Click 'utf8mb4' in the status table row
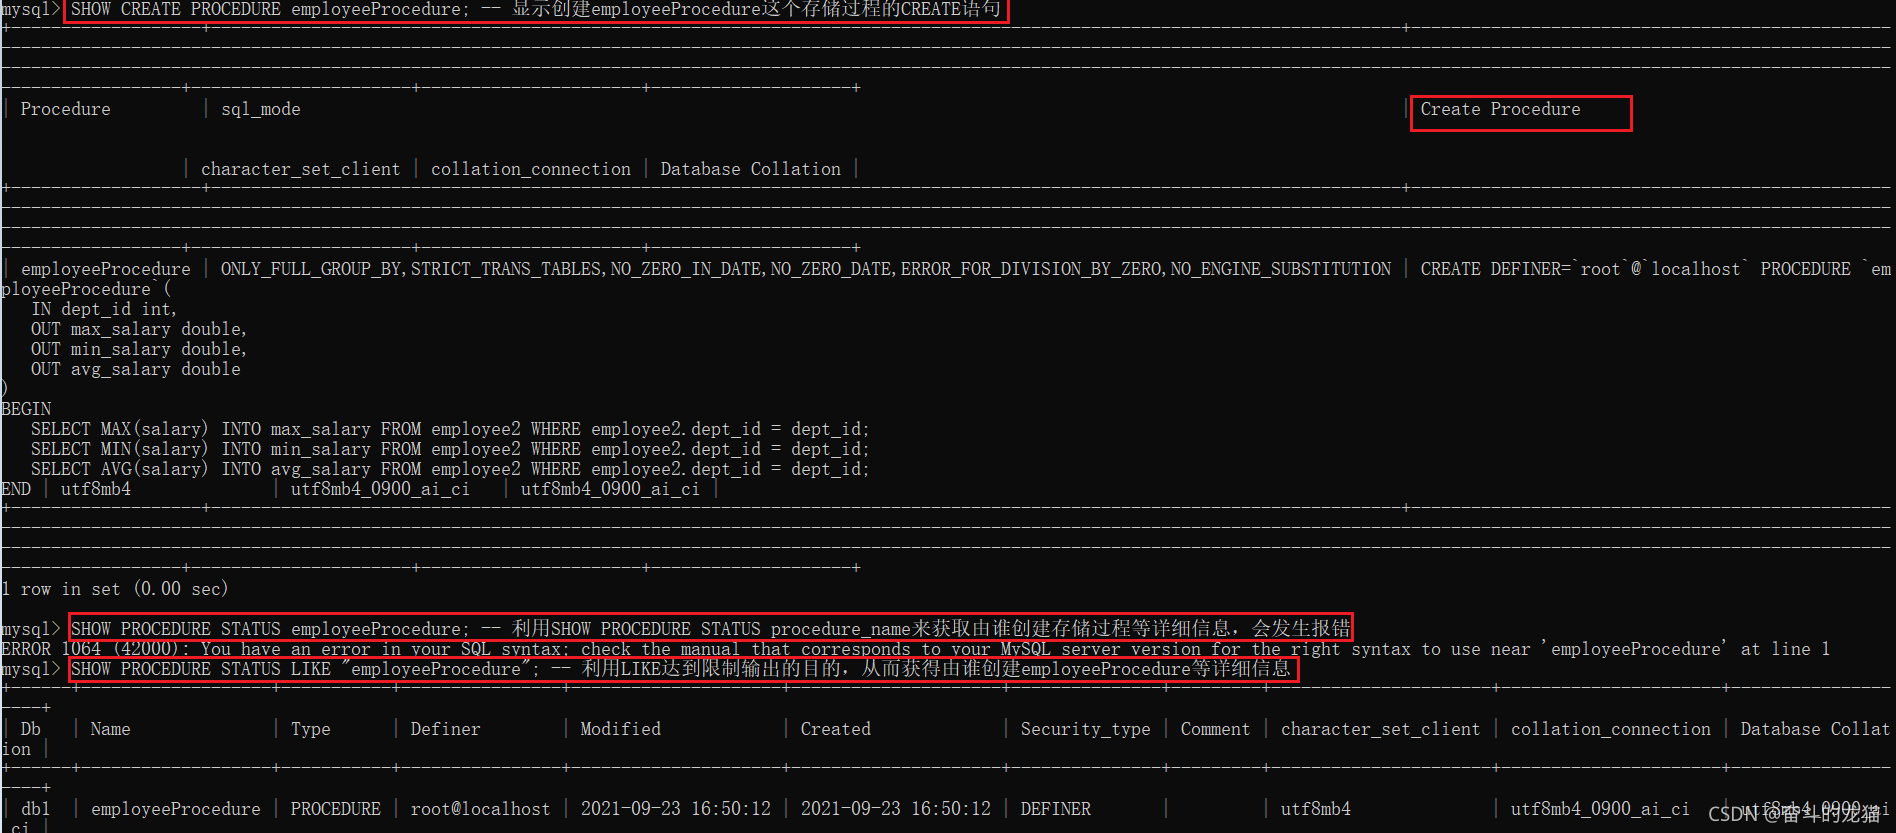The image size is (1896, 833). [x=1315, y=809]
